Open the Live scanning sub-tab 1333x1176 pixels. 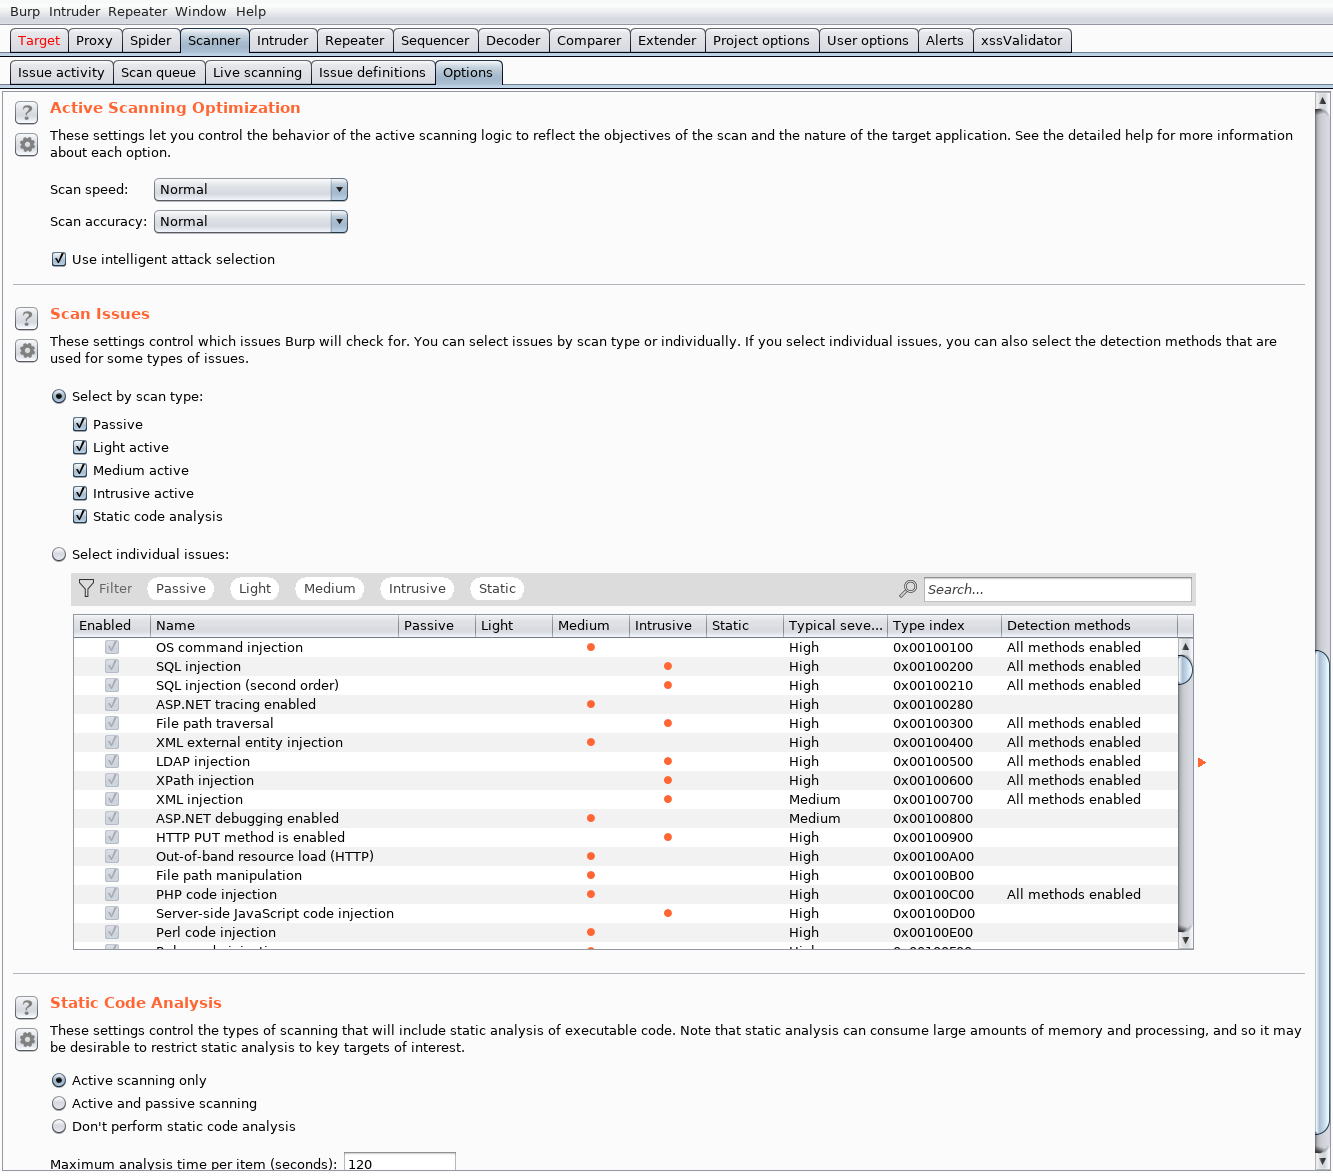[257, 72]
